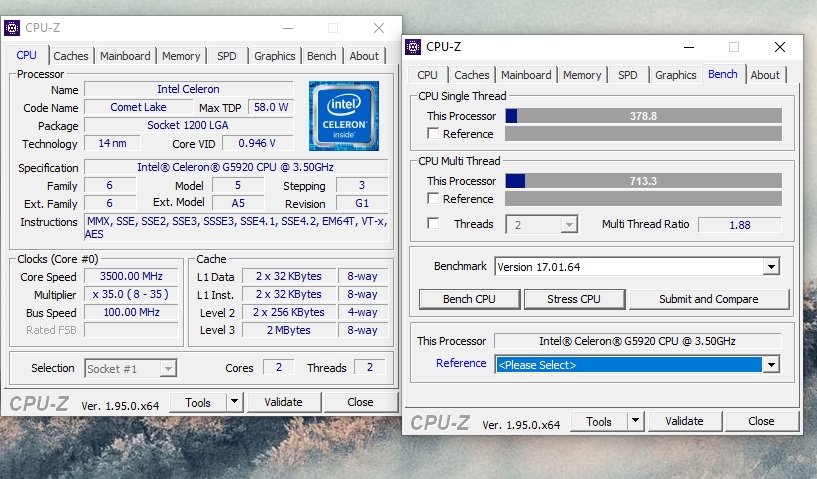Close the right CPU-Z window with X
817x479 pixels.
[x=779, y=47]
